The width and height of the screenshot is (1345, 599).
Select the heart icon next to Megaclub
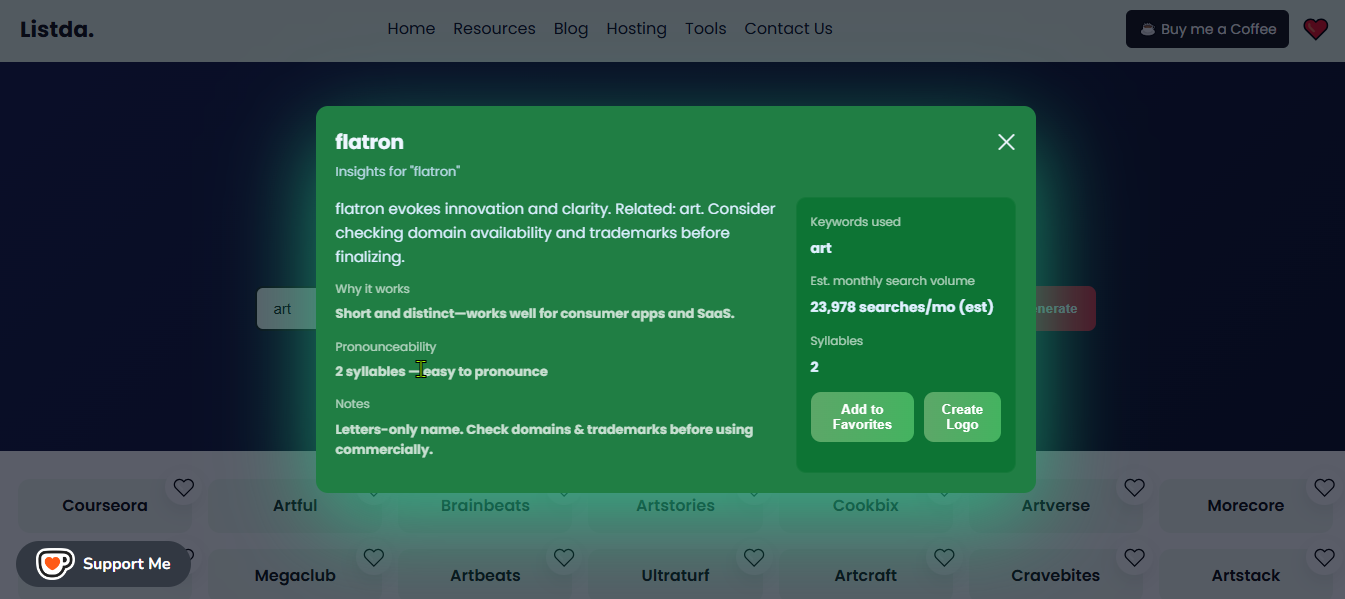pos(374,557)
